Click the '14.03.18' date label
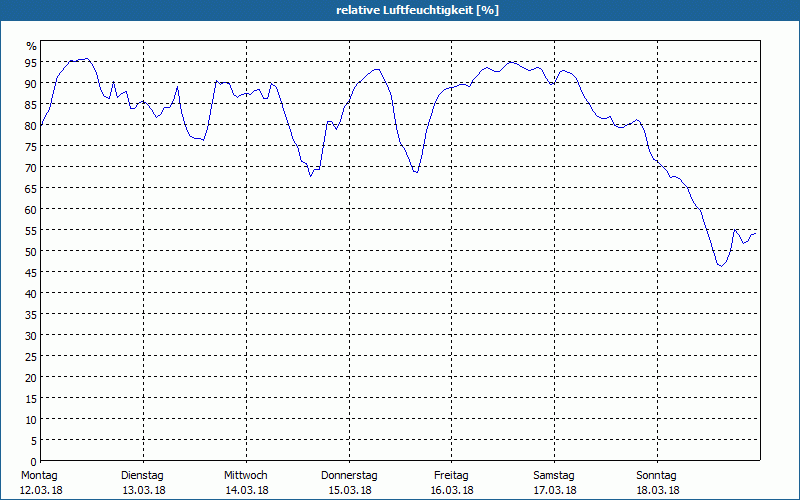The image size is (800, 500). tap(247, 490)
